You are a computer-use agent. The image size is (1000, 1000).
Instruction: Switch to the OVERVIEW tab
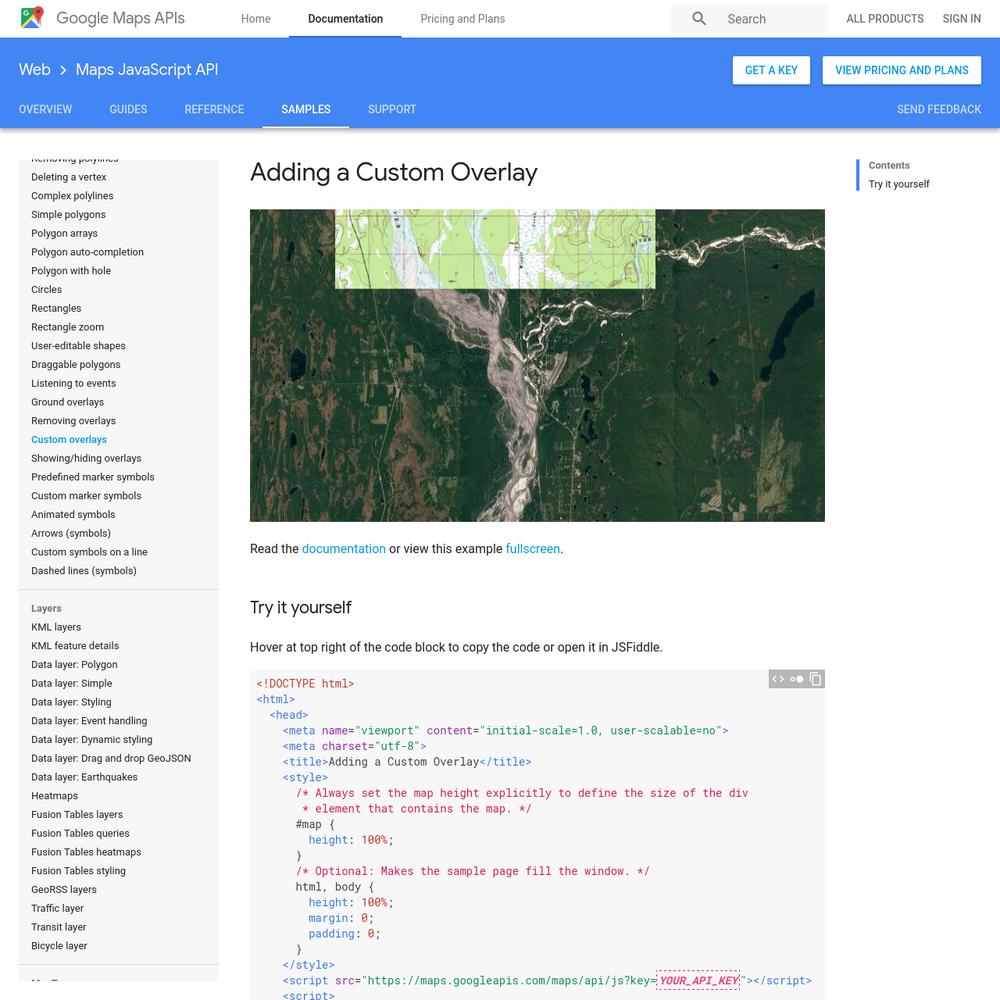[x=45, y=109]
